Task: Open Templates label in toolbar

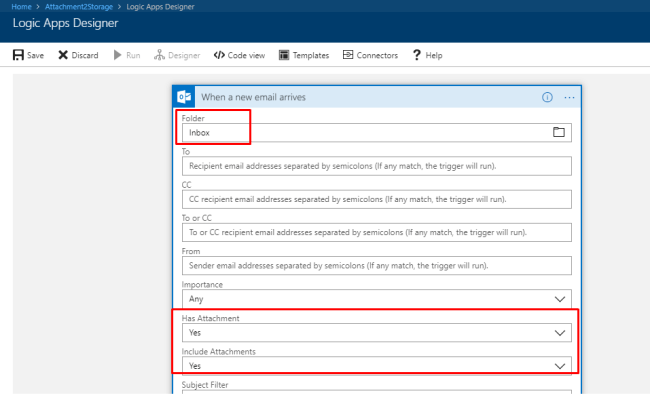Action: (x=311, y=56)
